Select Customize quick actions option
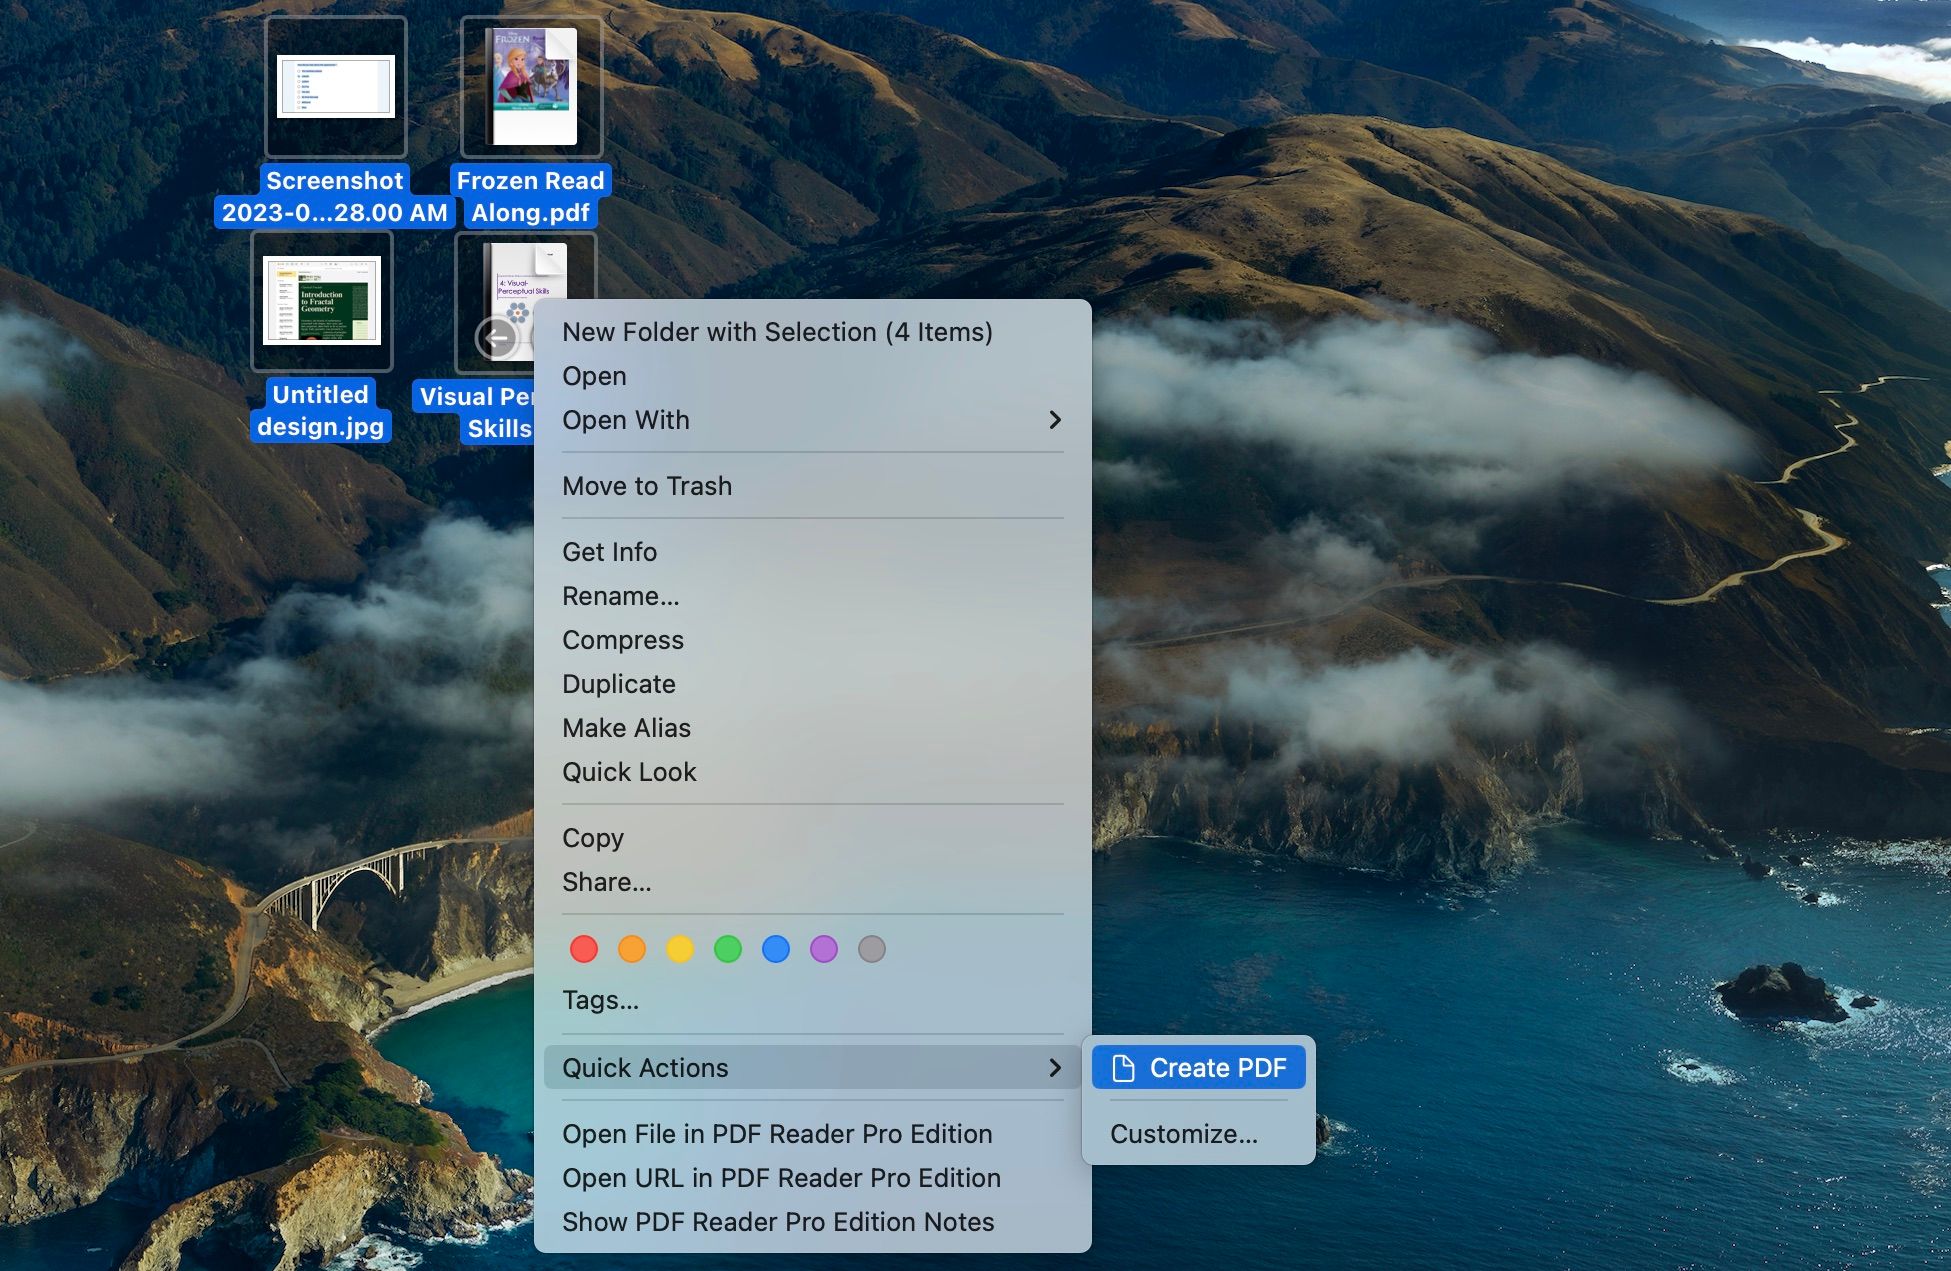Viewport: 1951px width, 1271px height. [1182, 1133]
